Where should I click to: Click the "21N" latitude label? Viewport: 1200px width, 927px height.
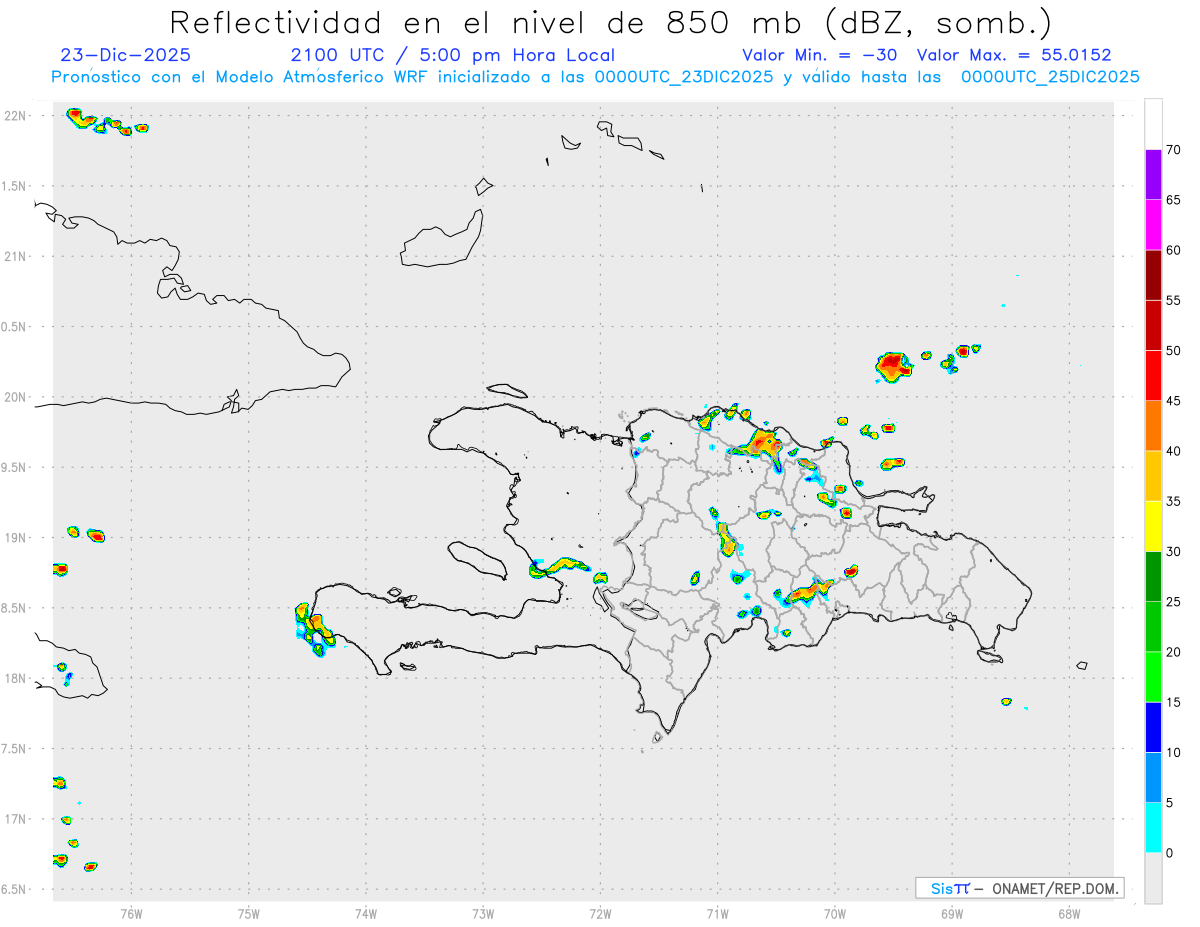click(x=17, y=257)
